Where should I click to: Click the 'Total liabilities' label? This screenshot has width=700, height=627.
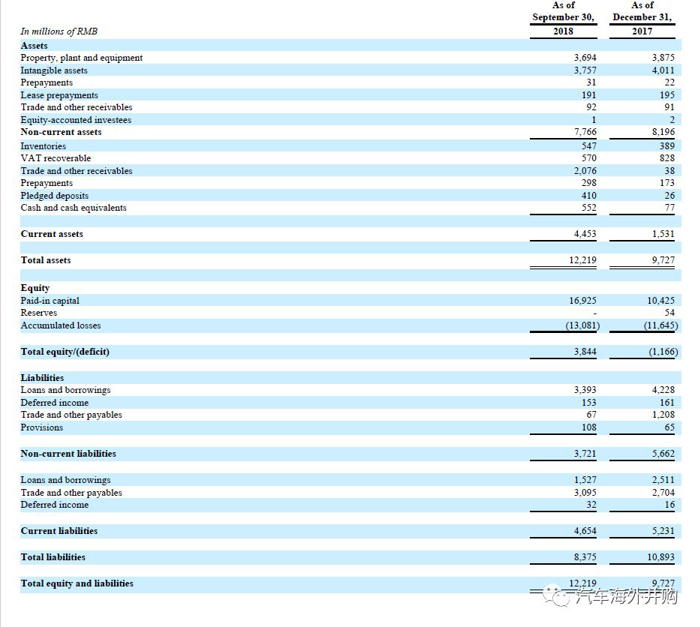[x=53, y=557]
